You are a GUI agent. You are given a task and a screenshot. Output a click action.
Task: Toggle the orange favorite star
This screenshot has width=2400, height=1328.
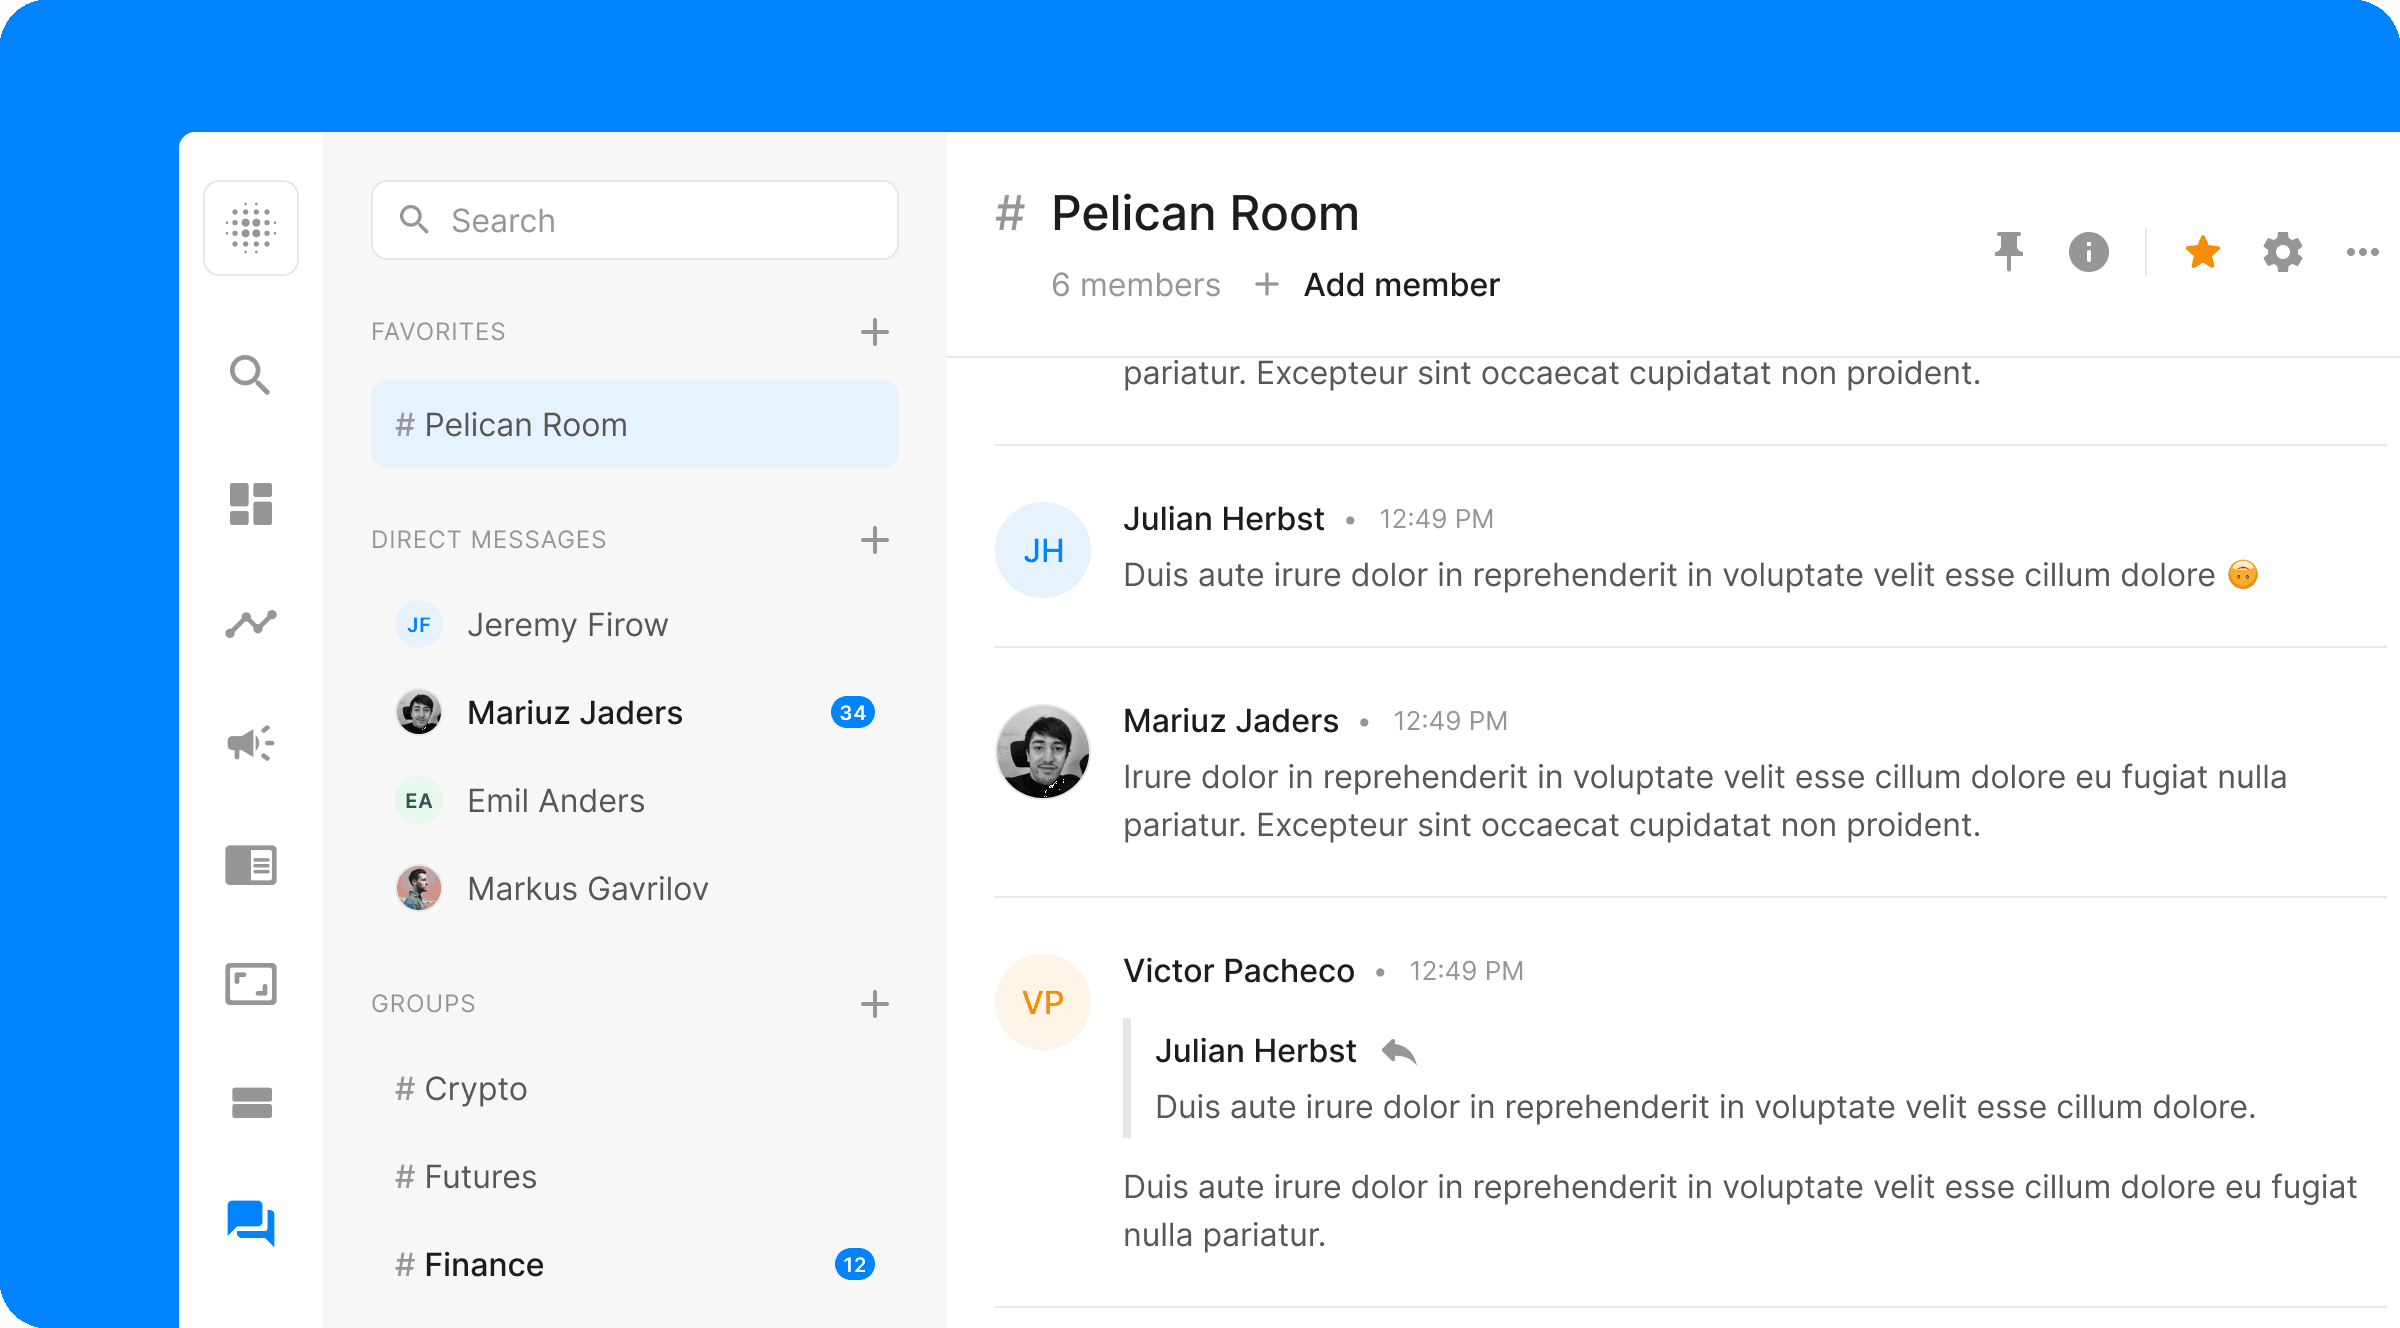coord(2202,252)
